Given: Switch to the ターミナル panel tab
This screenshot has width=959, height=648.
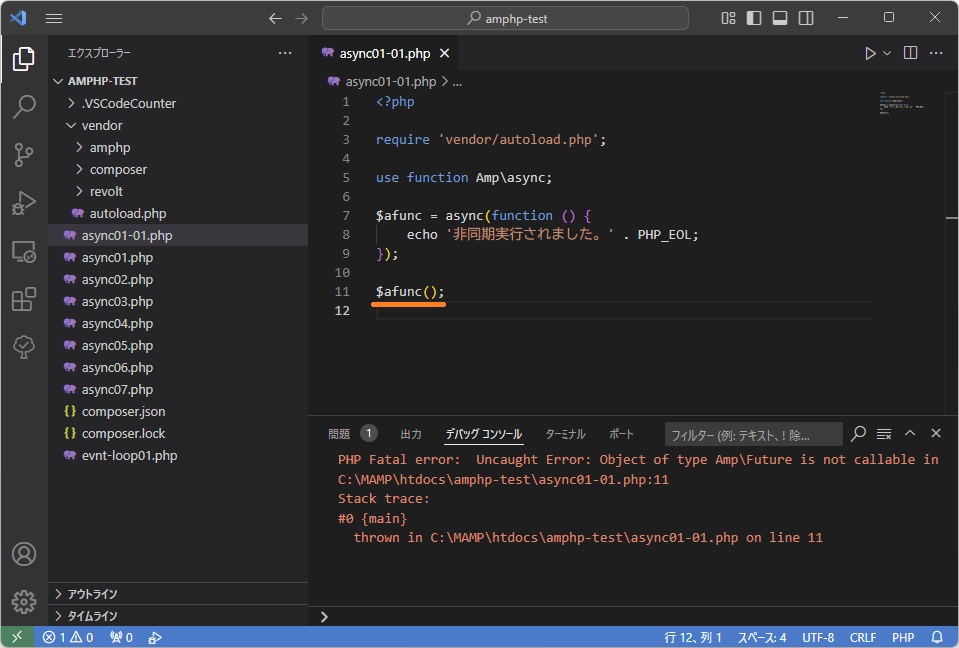Looking at the screenshot, I should pos(565,434).
